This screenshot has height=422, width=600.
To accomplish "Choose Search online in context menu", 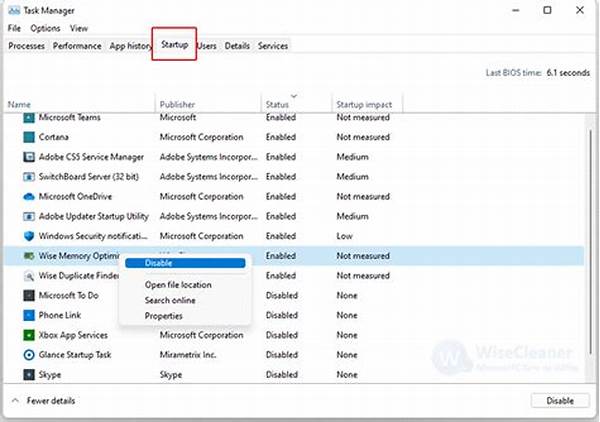I will point(170,300).
